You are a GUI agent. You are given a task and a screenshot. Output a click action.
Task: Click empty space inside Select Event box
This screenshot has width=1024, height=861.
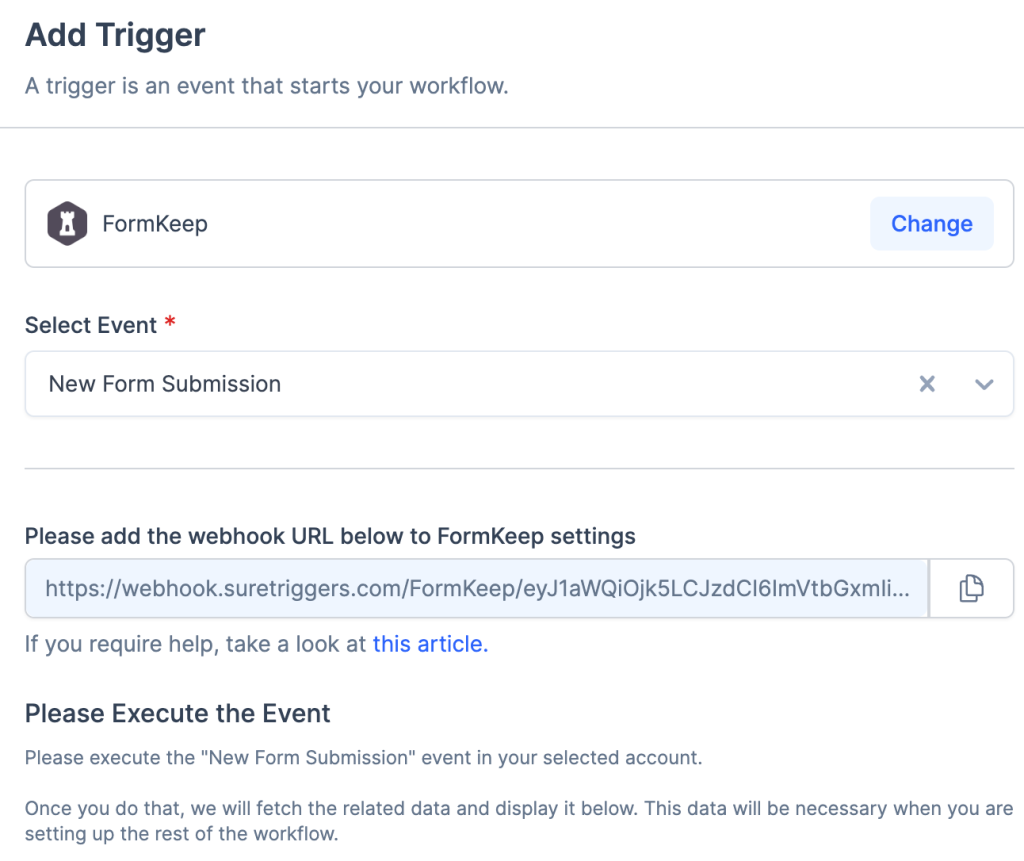tap(600, 384)
